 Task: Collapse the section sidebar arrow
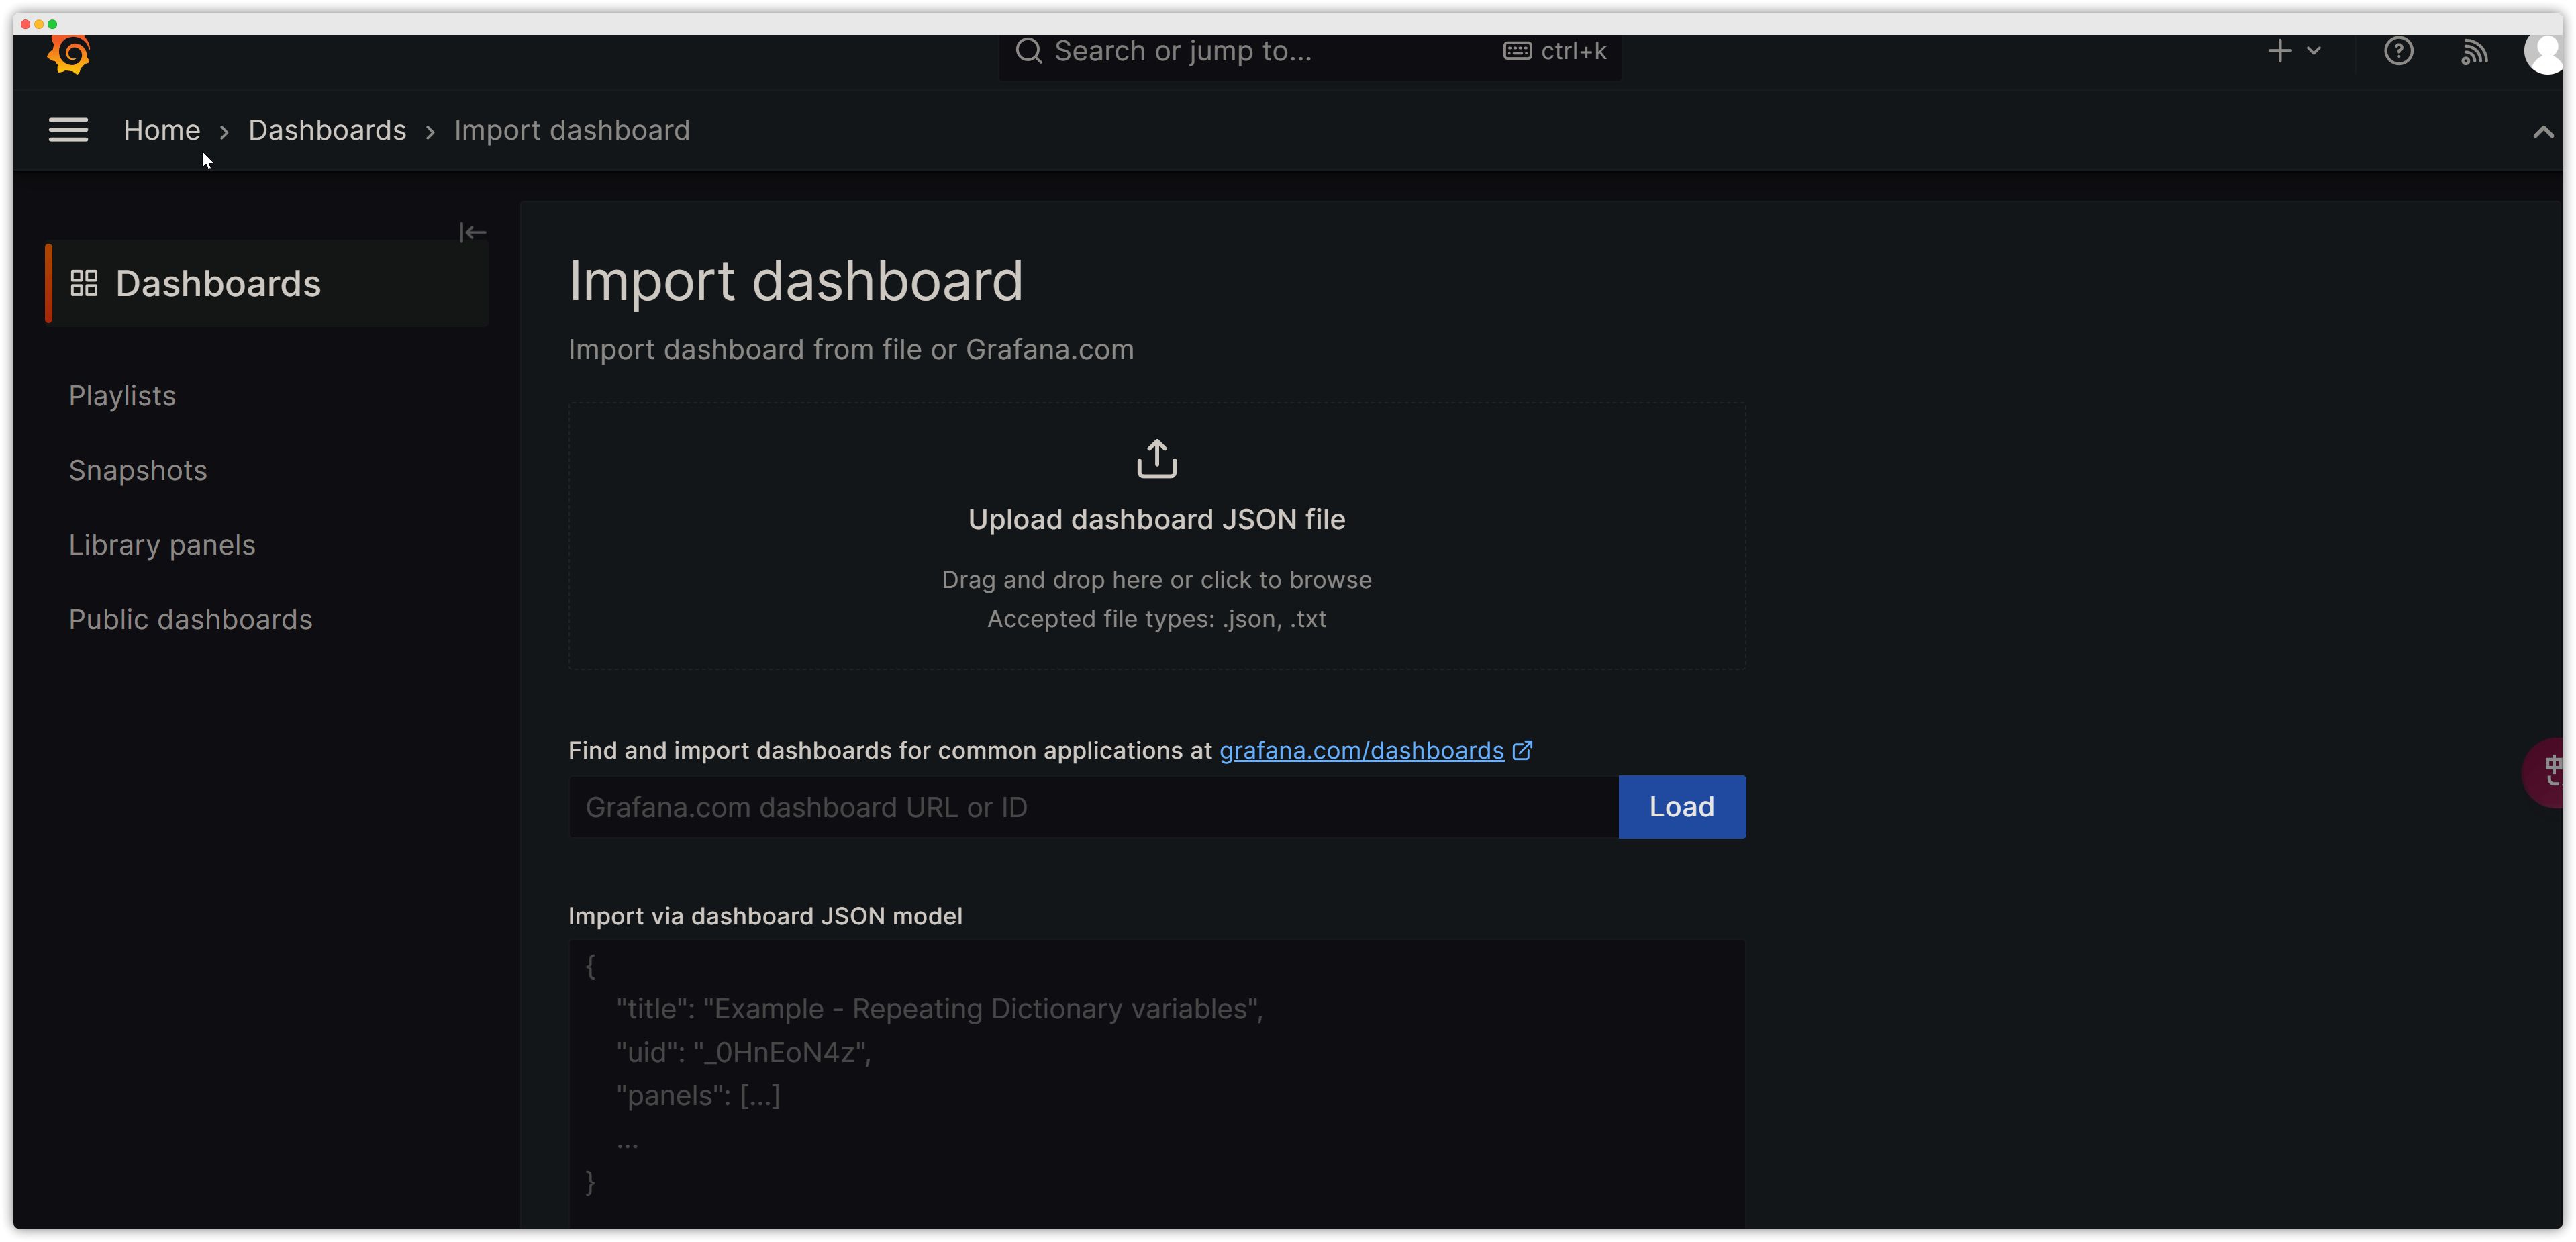click(473, 232)
